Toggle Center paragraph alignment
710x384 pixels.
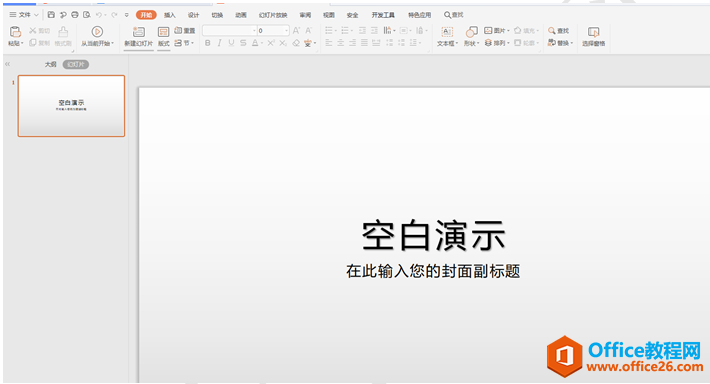click(x=341, y=43)
